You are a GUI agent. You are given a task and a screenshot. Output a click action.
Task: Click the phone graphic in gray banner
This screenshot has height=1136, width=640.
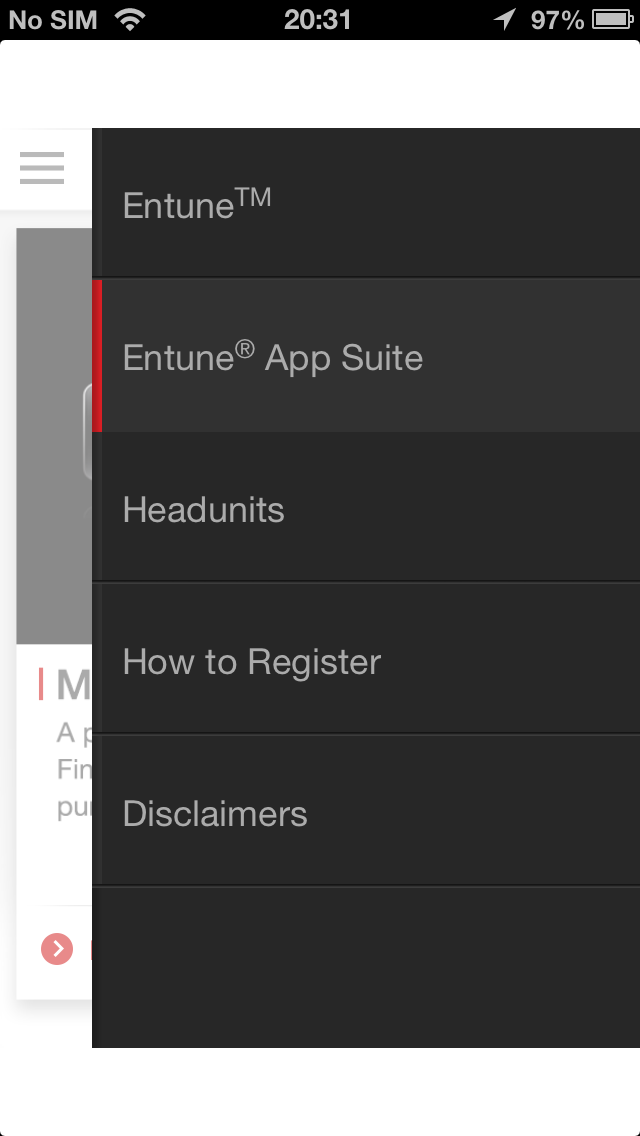87,433
